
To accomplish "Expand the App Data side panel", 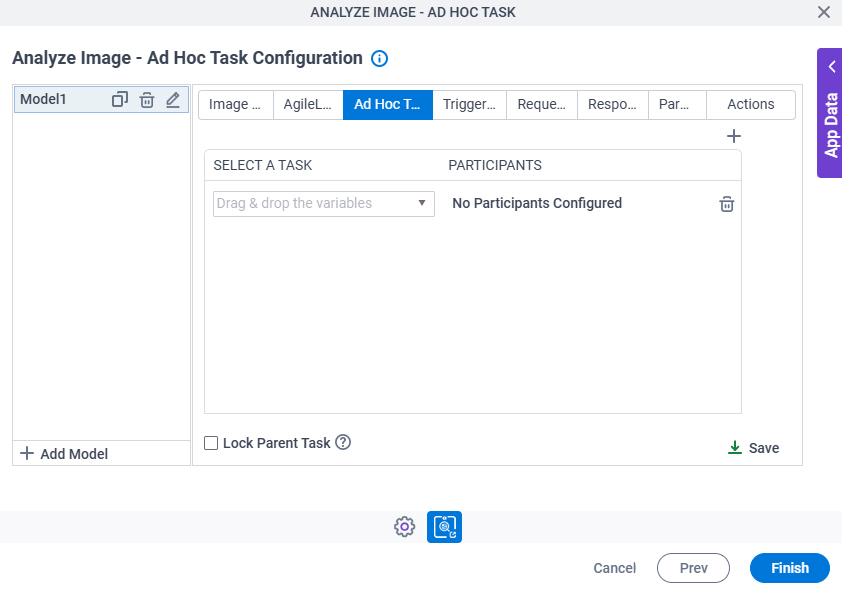I will point(830,113).
